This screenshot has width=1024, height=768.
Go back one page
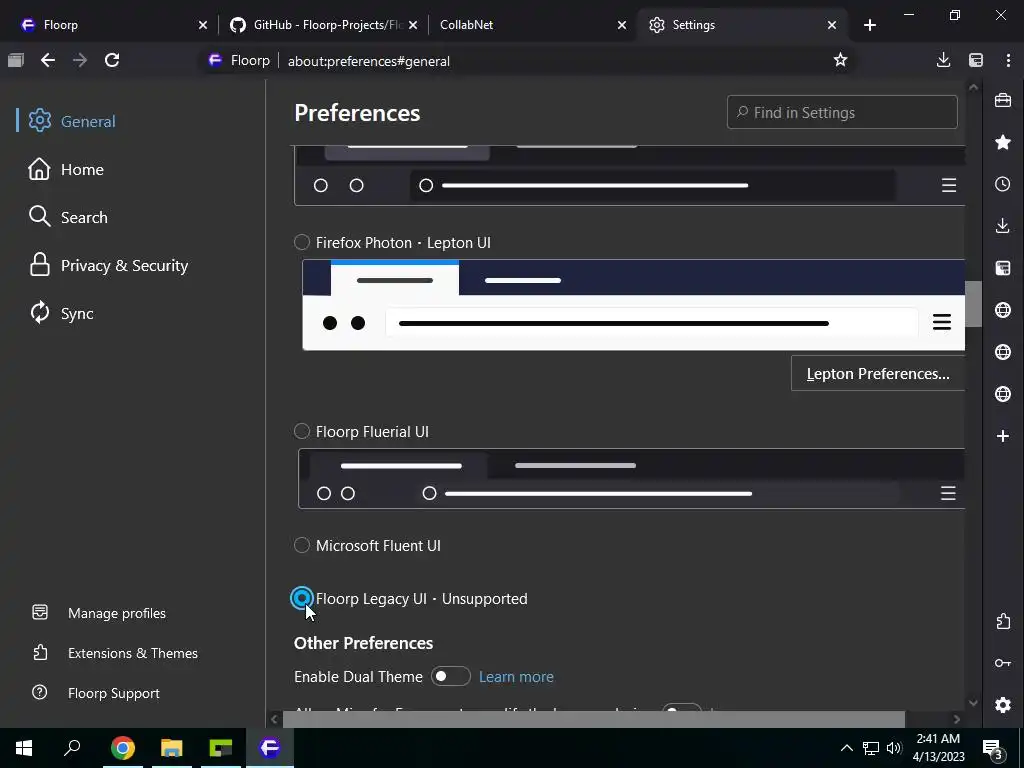click(48, 60)
